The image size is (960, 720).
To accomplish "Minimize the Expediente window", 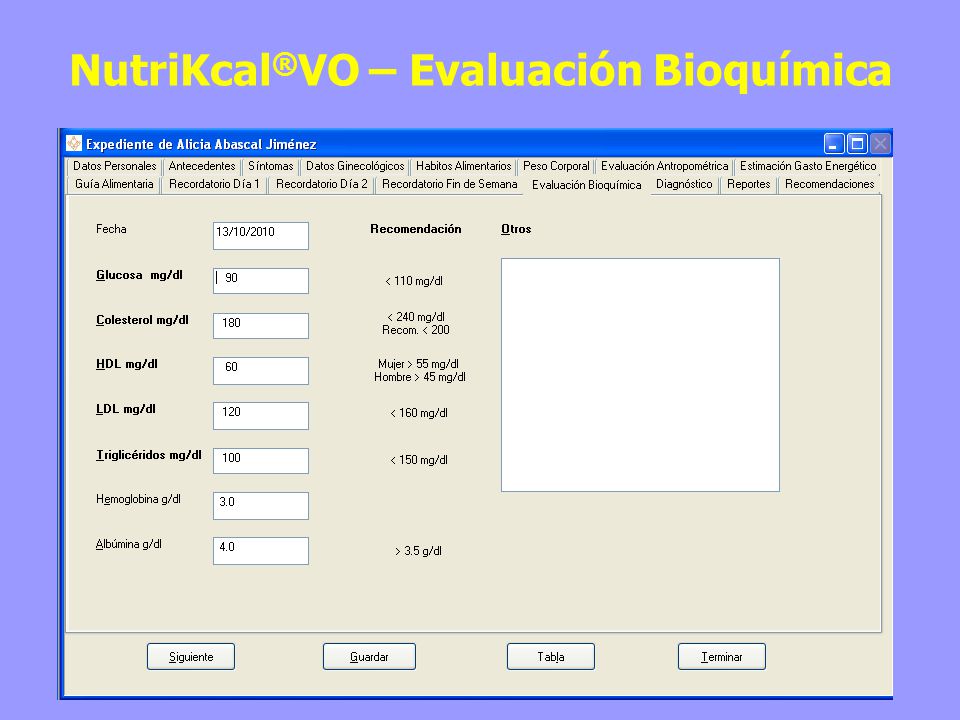I will pos(834,144).
